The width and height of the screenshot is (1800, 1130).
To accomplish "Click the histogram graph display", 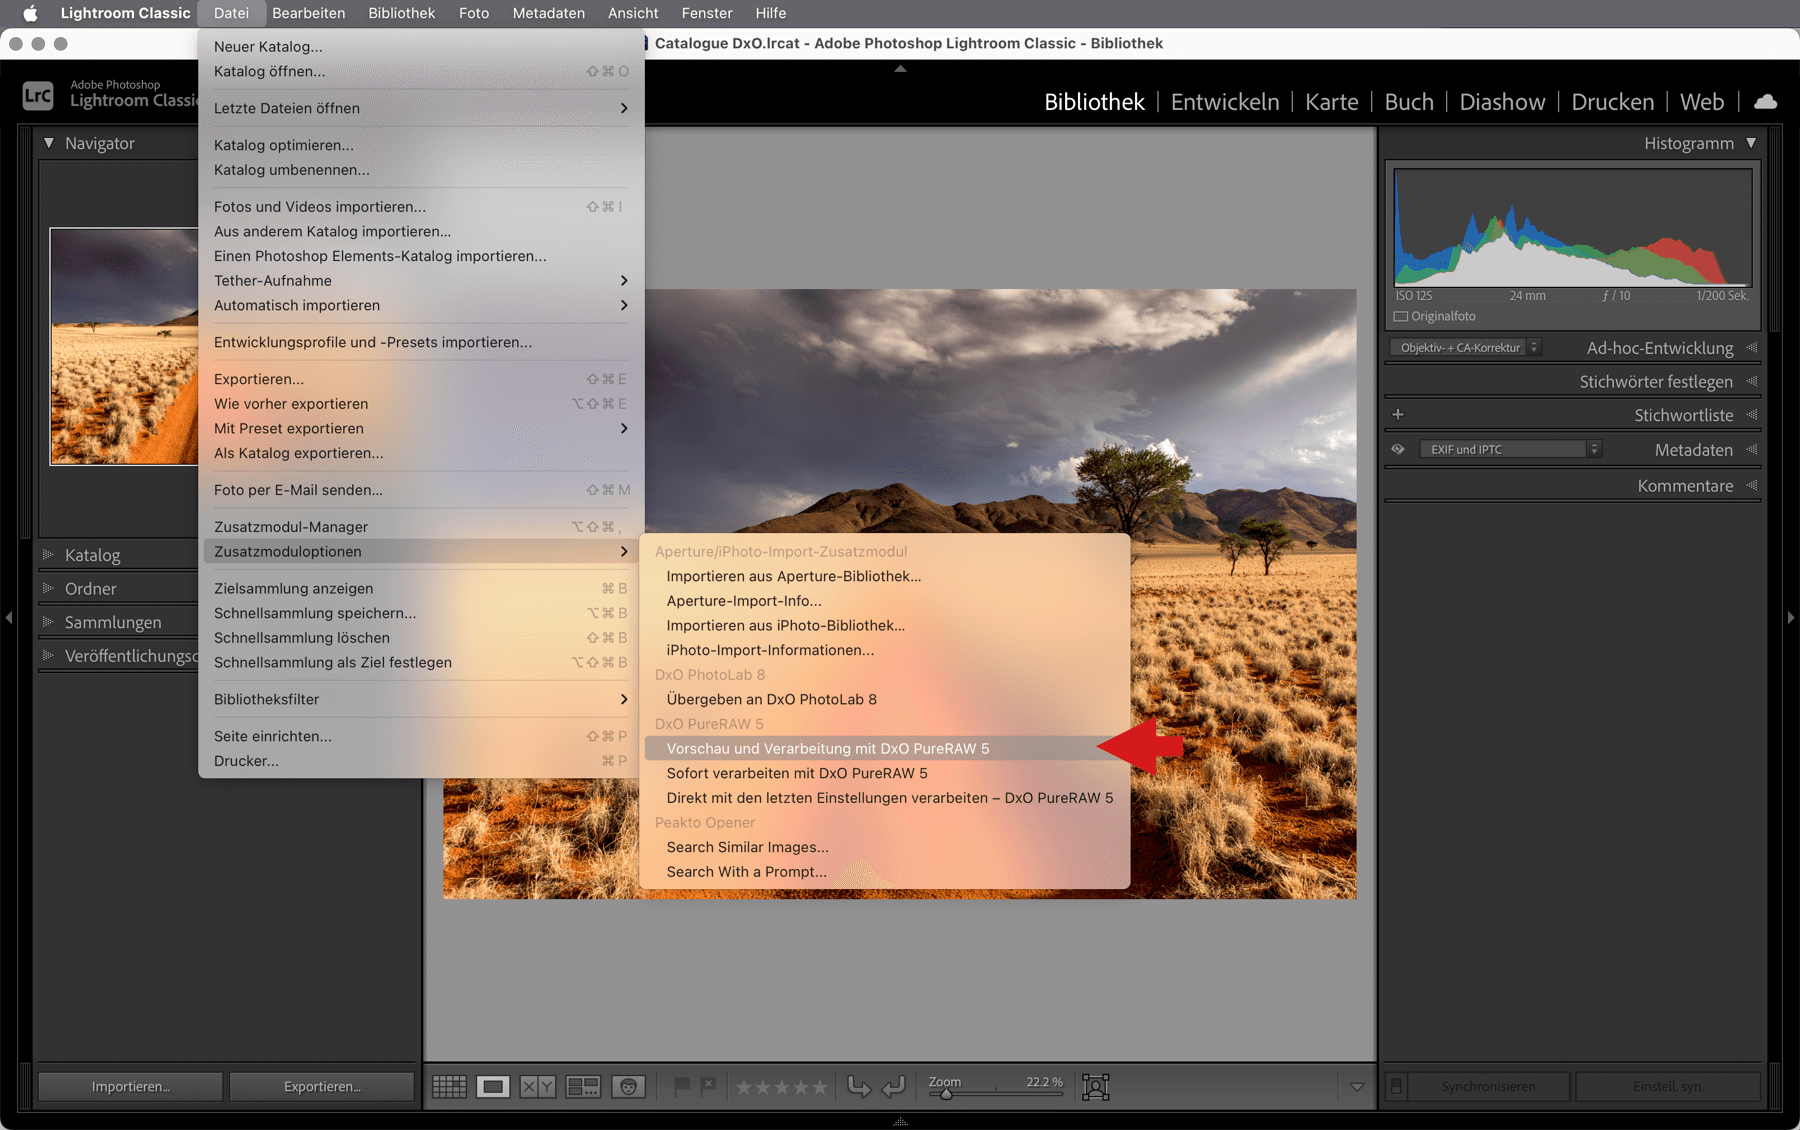I will click(1573, 228).
